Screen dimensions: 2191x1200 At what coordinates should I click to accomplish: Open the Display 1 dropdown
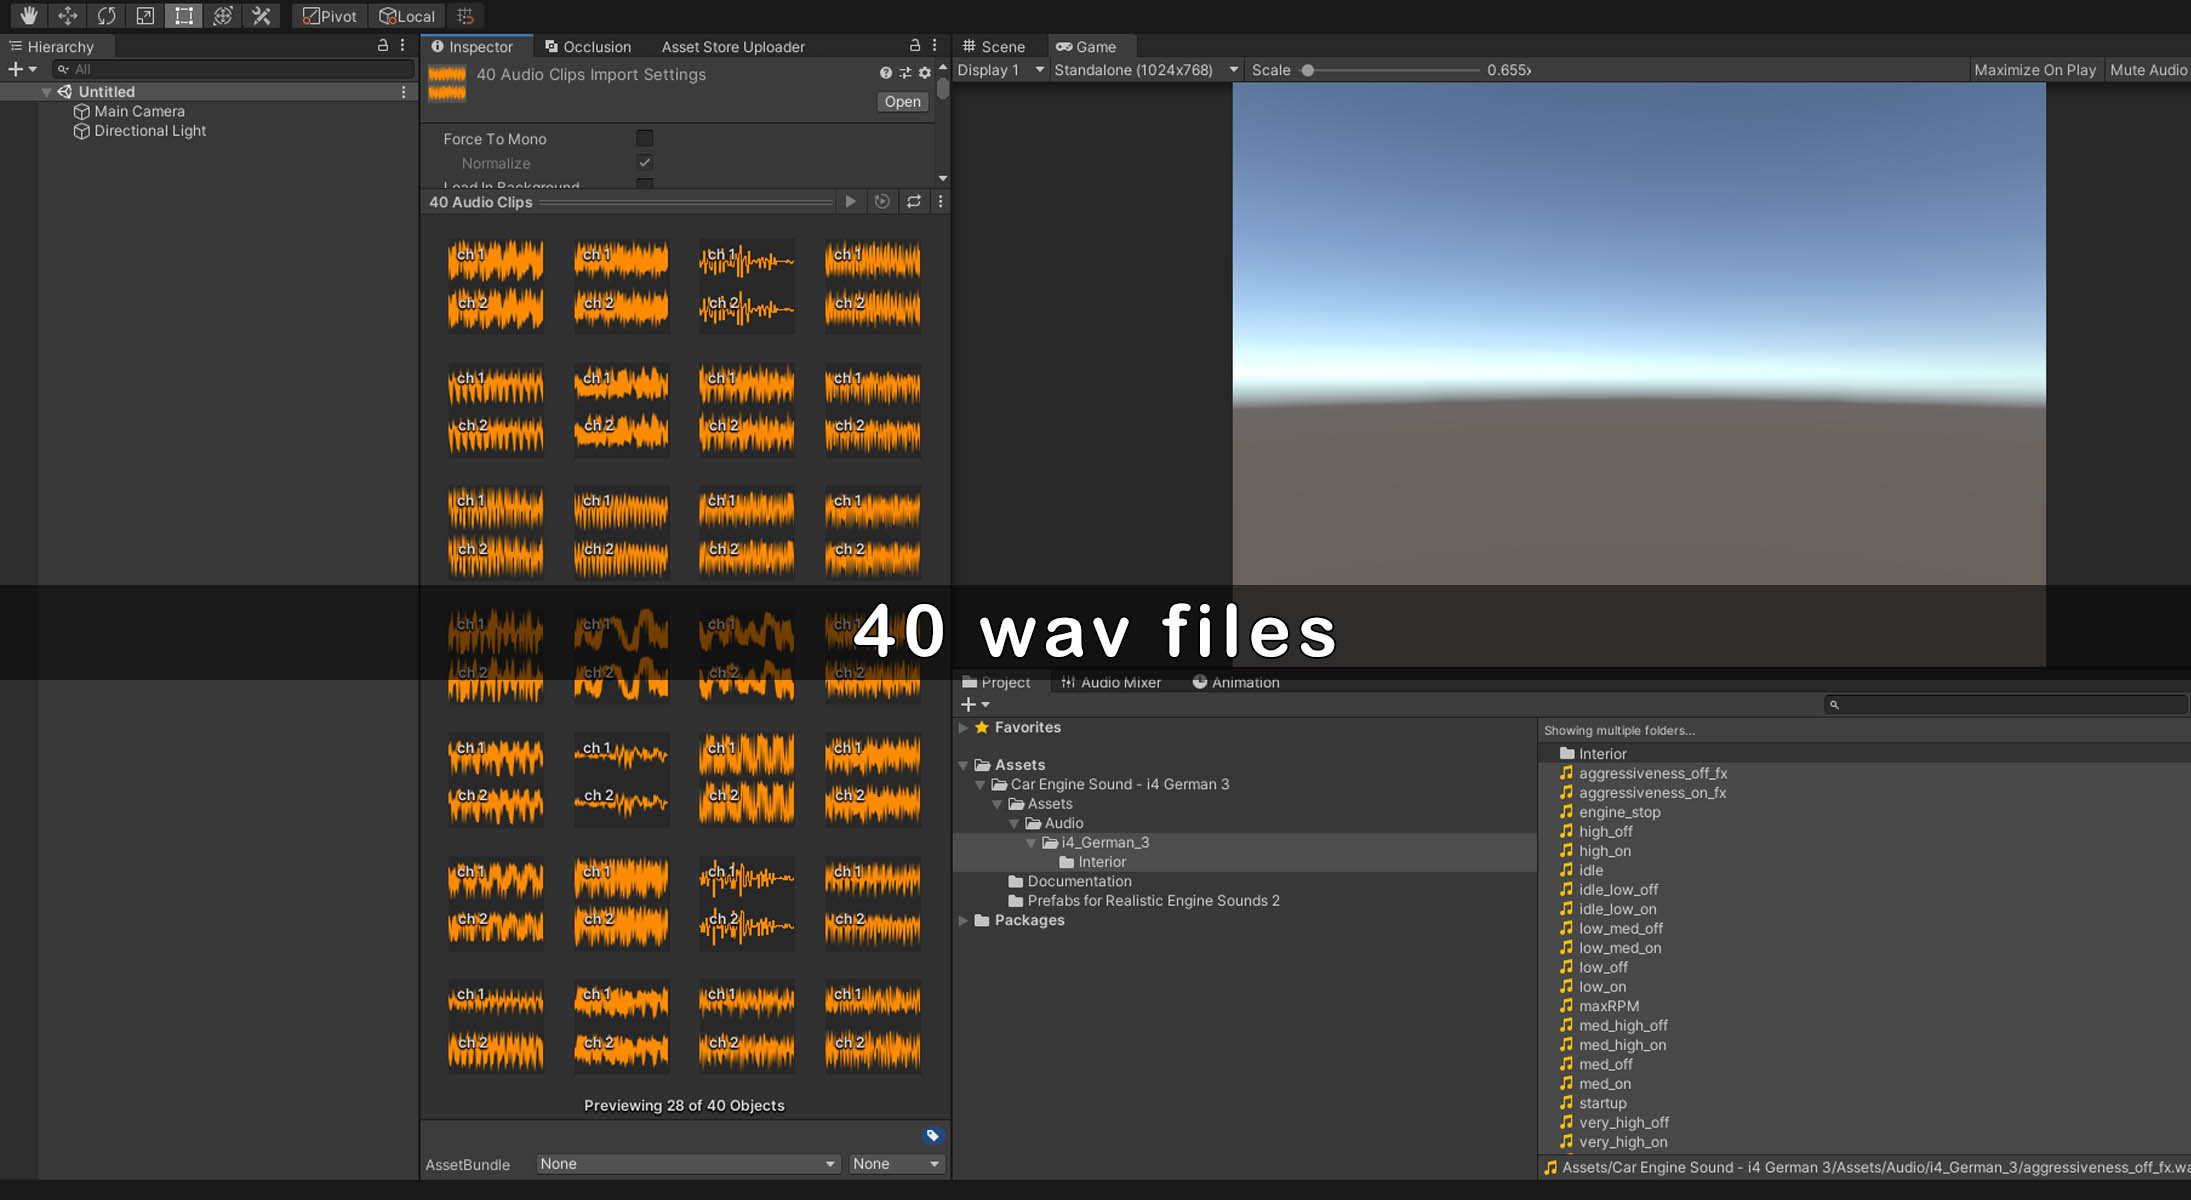click(1000, 70)
